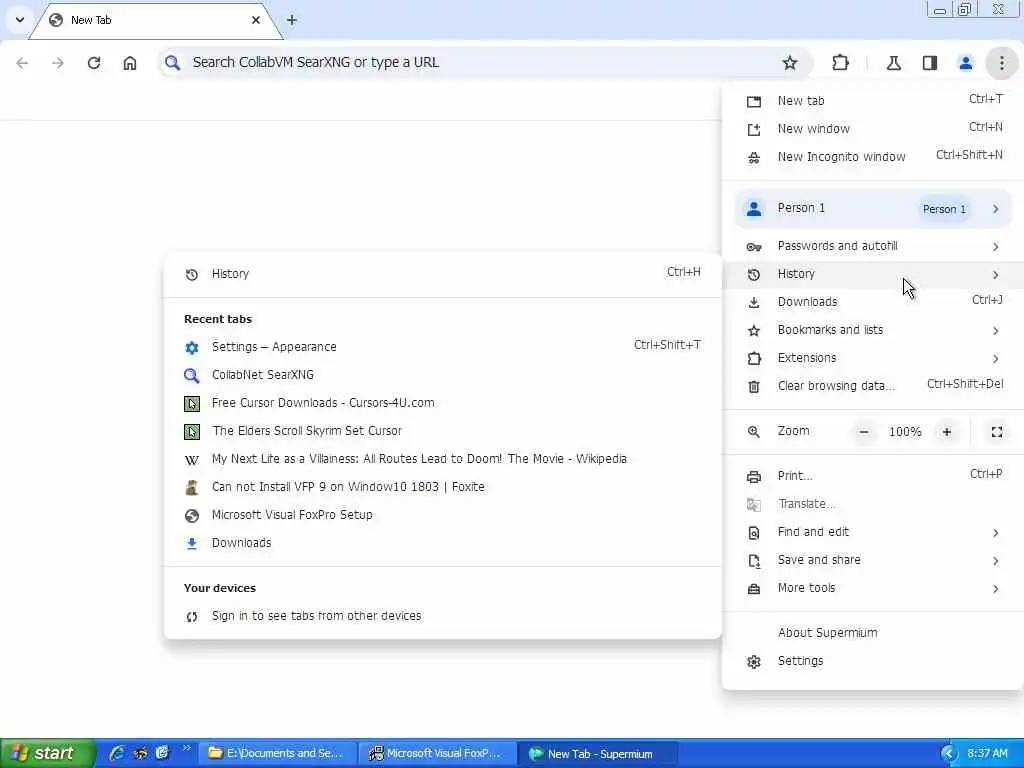Open Clear browsing data dialog
1024x768 pixels.
pos(873,386)
